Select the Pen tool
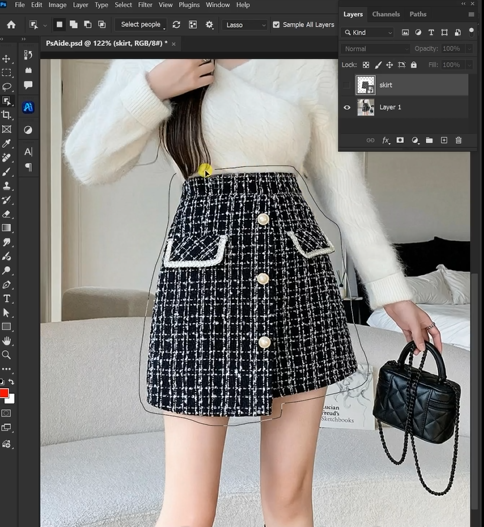484x527 pixels. 6,285
